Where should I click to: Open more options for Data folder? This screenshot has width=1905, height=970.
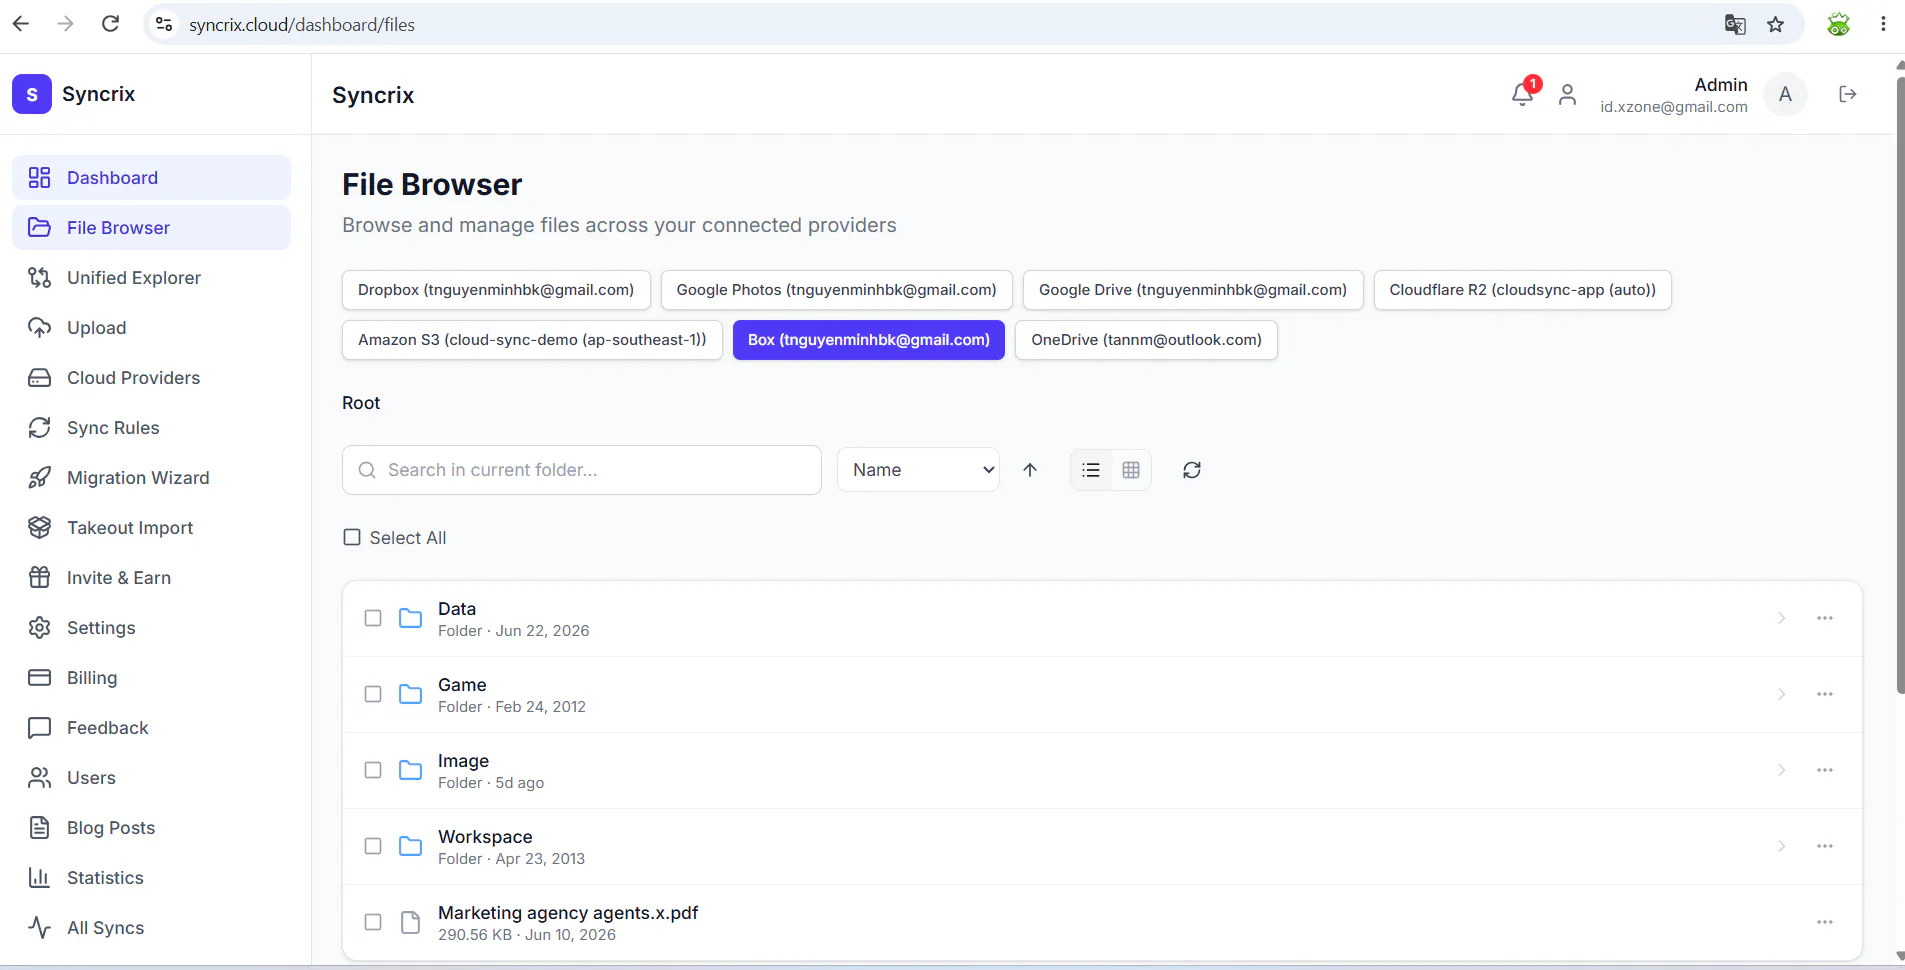[1825, 618]
